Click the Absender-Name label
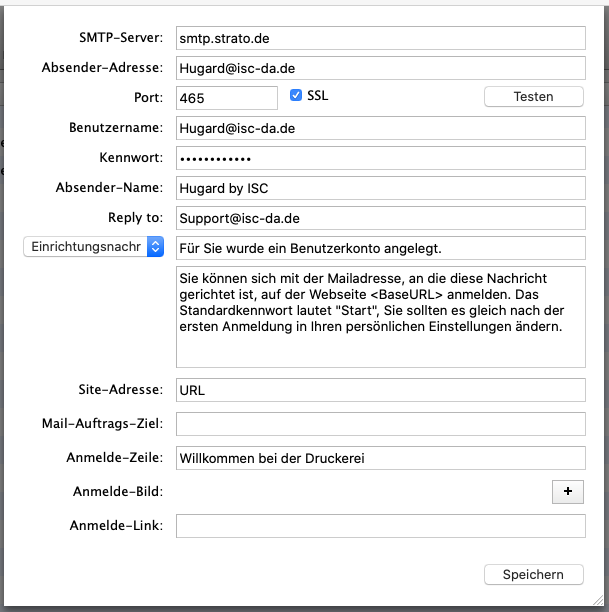The height and width of the screenshot is (612, 609). pyautogui.click(x=109, y=188)
